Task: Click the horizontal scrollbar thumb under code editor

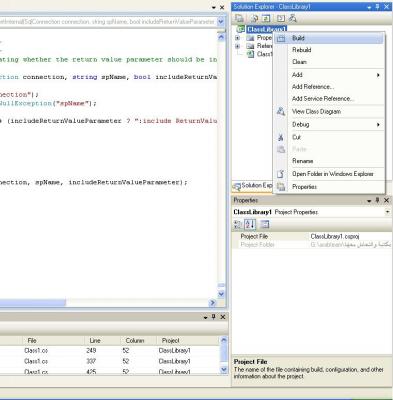Action: point(33,303)
